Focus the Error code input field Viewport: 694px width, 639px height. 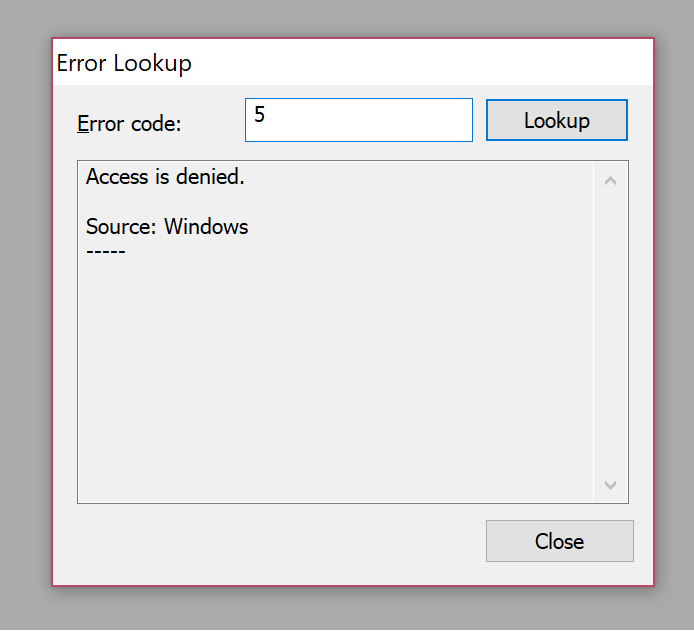coord(359,120)
